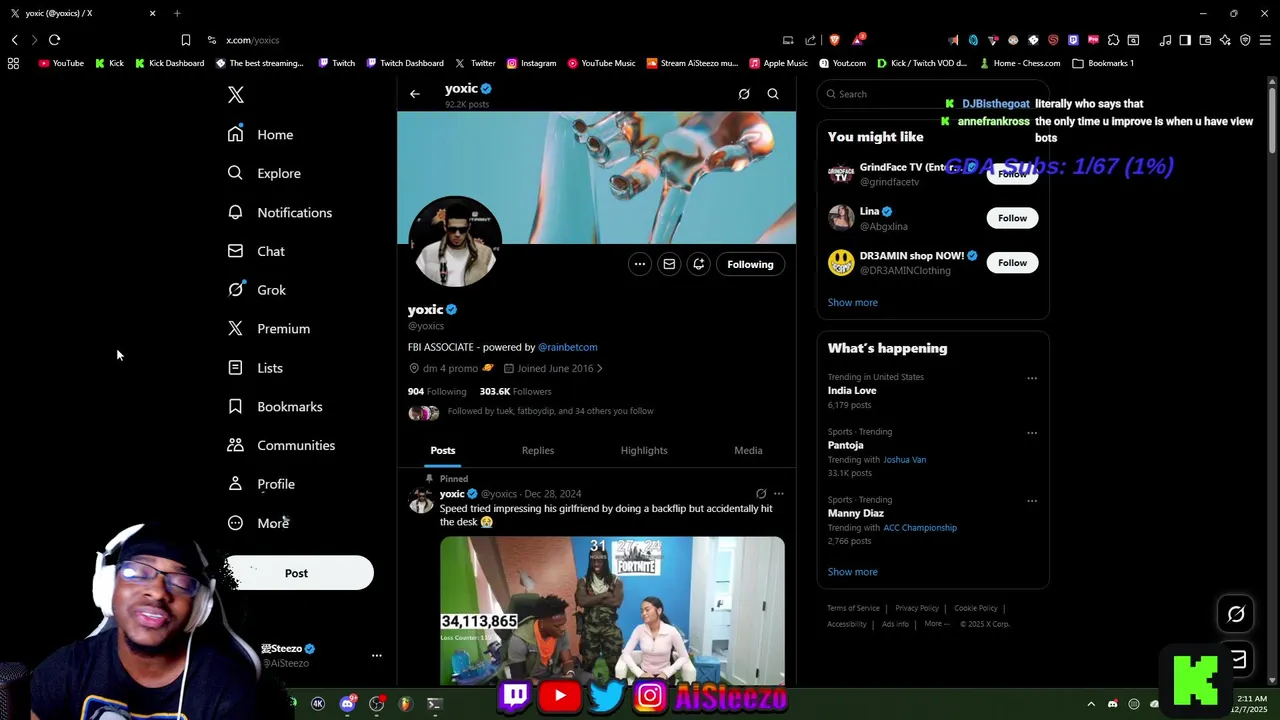
Task: Open the ACC Championship trending link
Action: pos(920,528)
